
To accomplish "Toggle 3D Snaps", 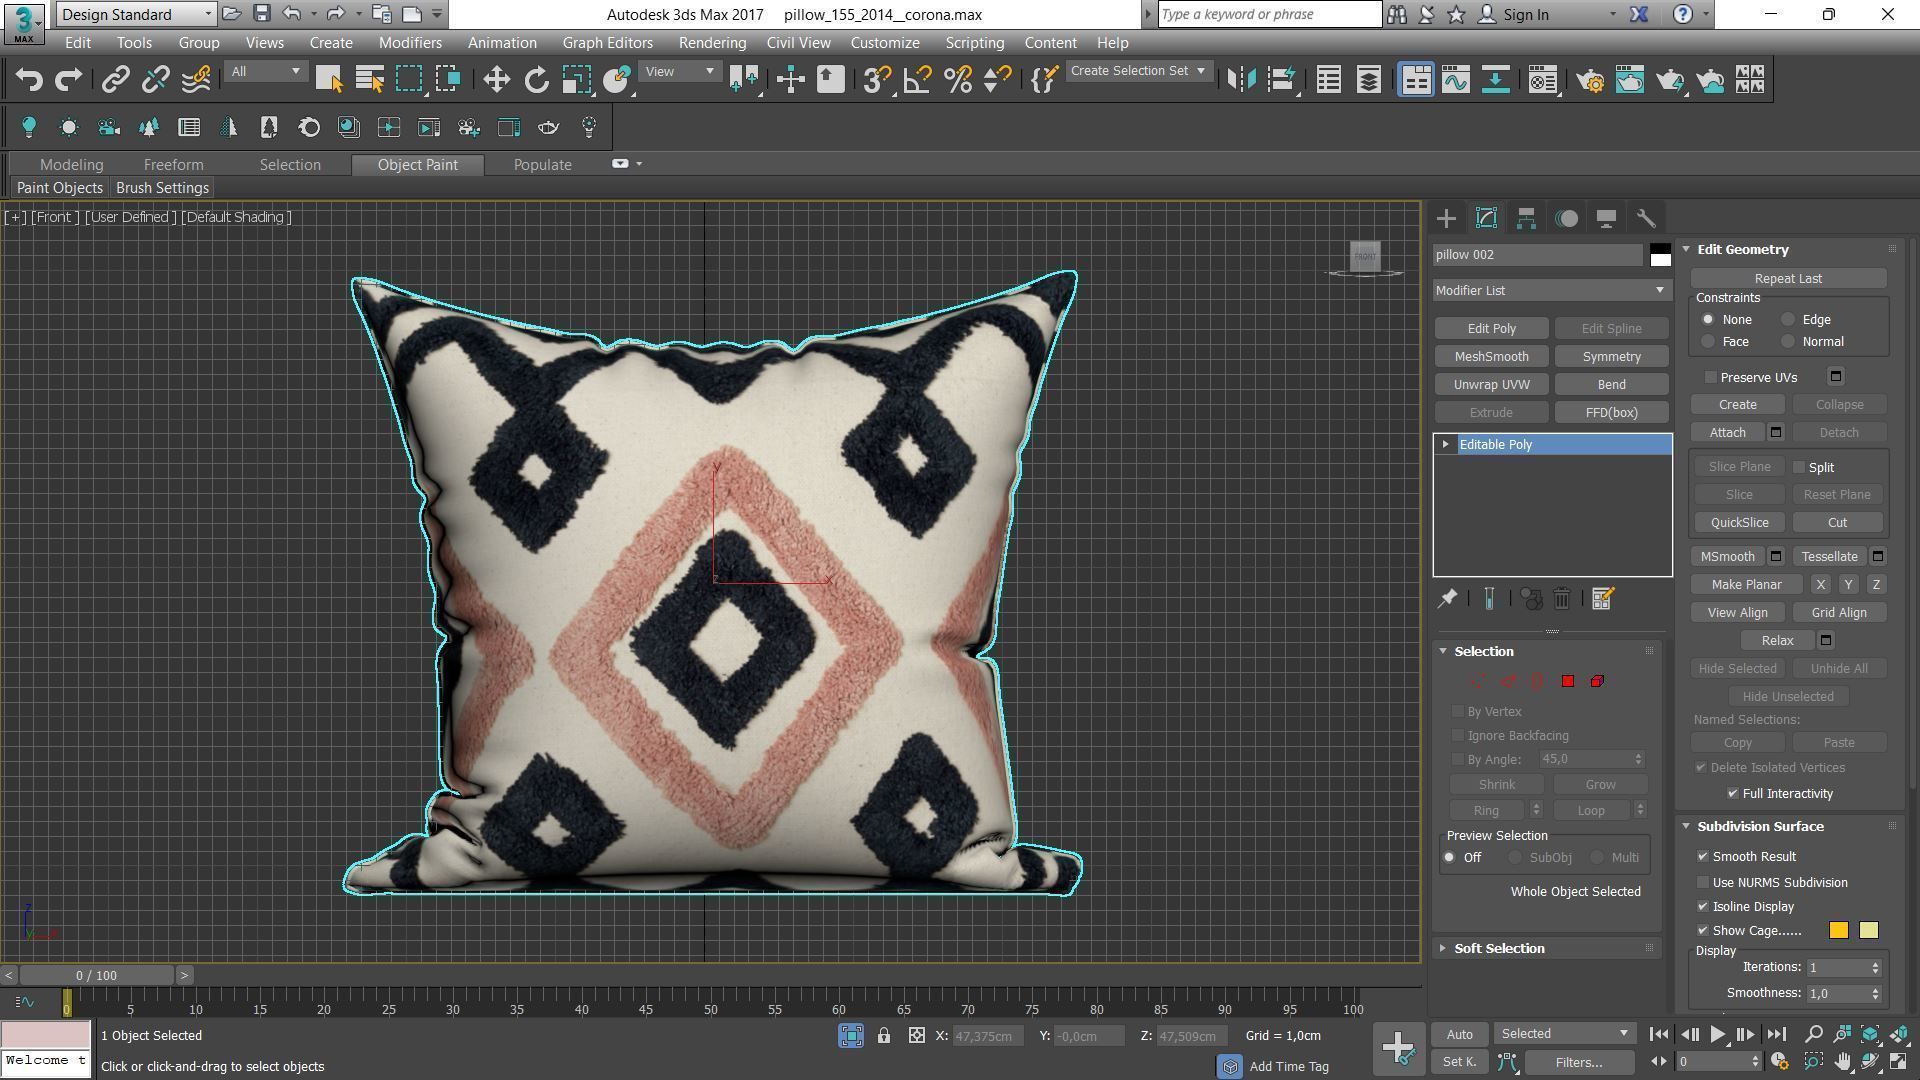I will pos(876,80).
